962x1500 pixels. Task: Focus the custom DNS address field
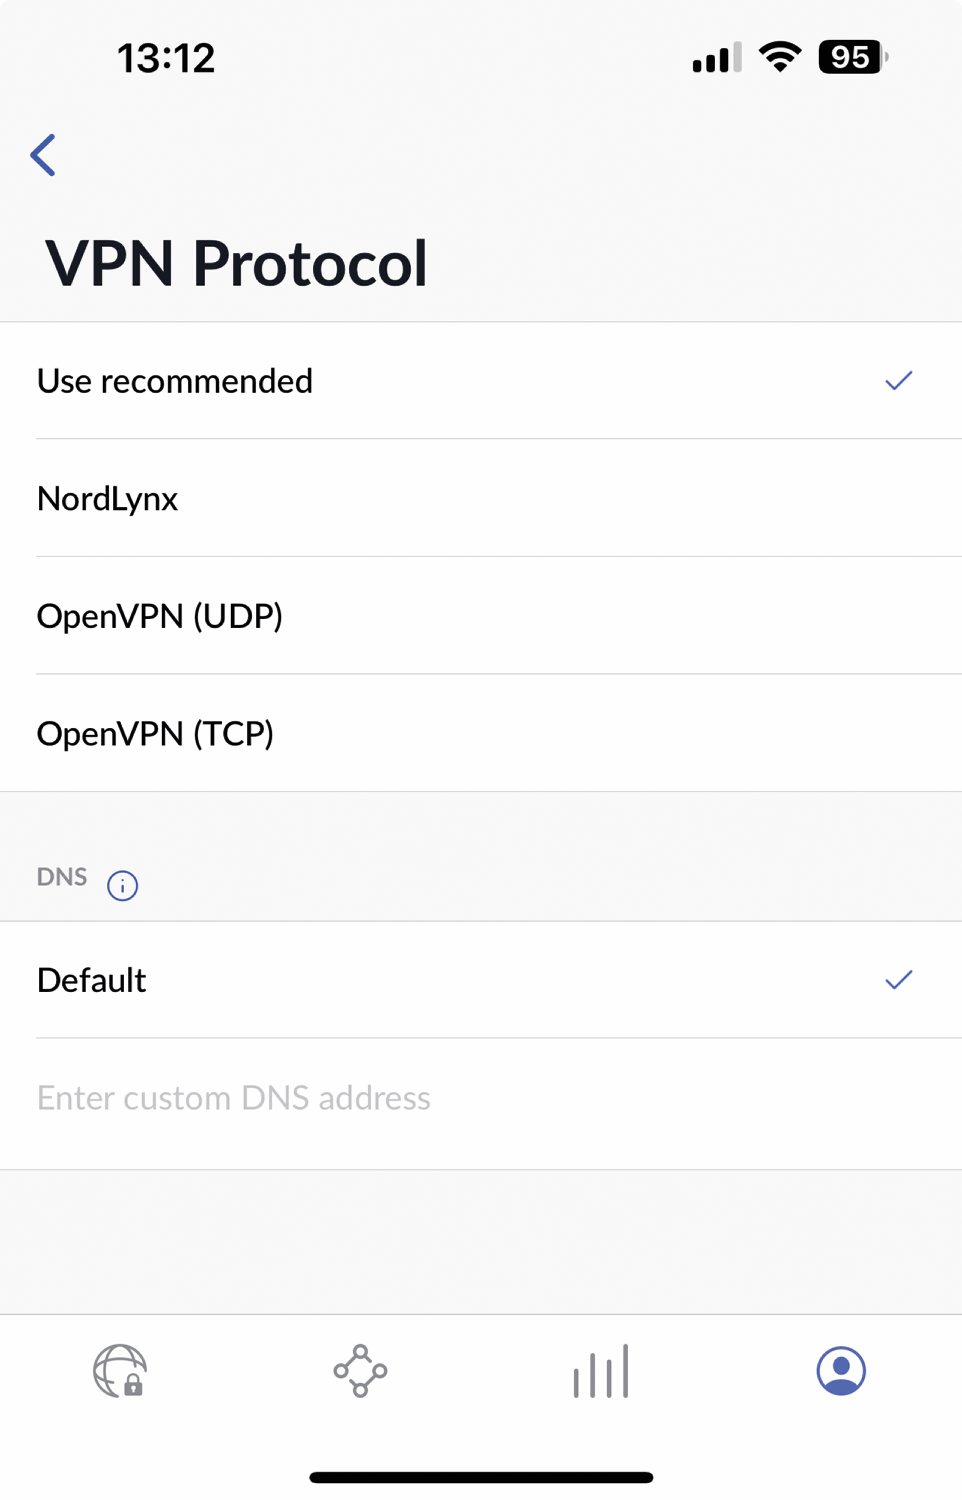point(481,1098)
